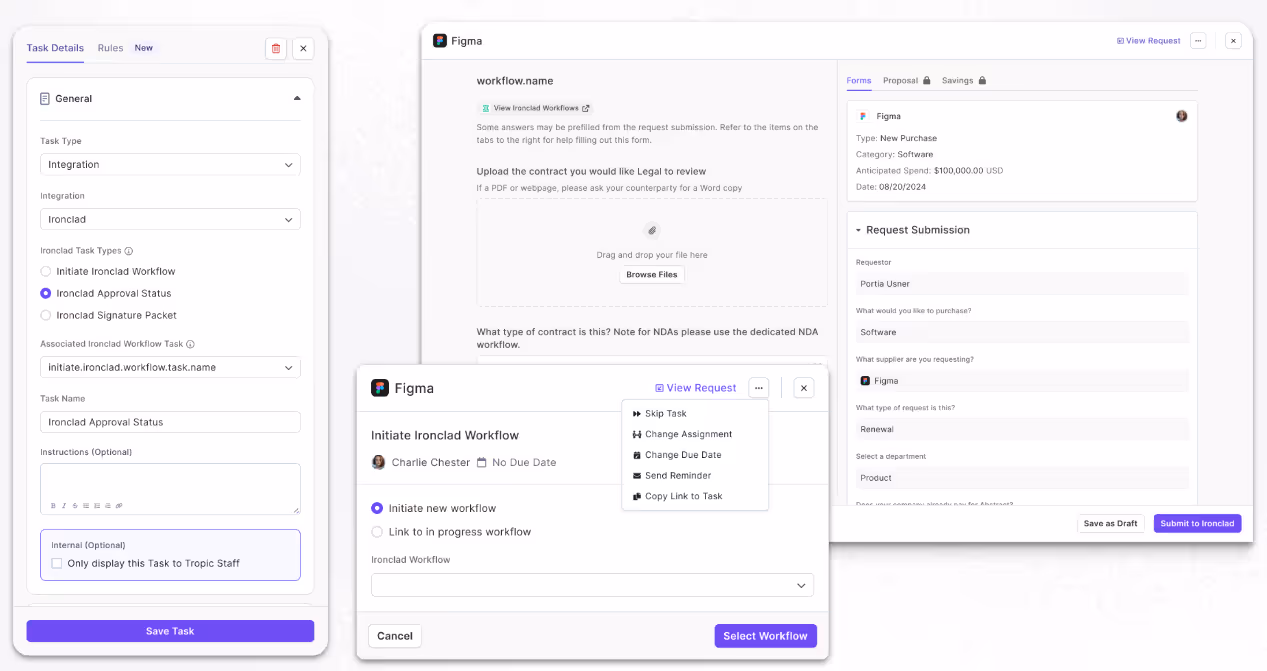Click the Submit to Ironclad button
Viewport: 1267px width, 671px height.
click(1197, 523)
